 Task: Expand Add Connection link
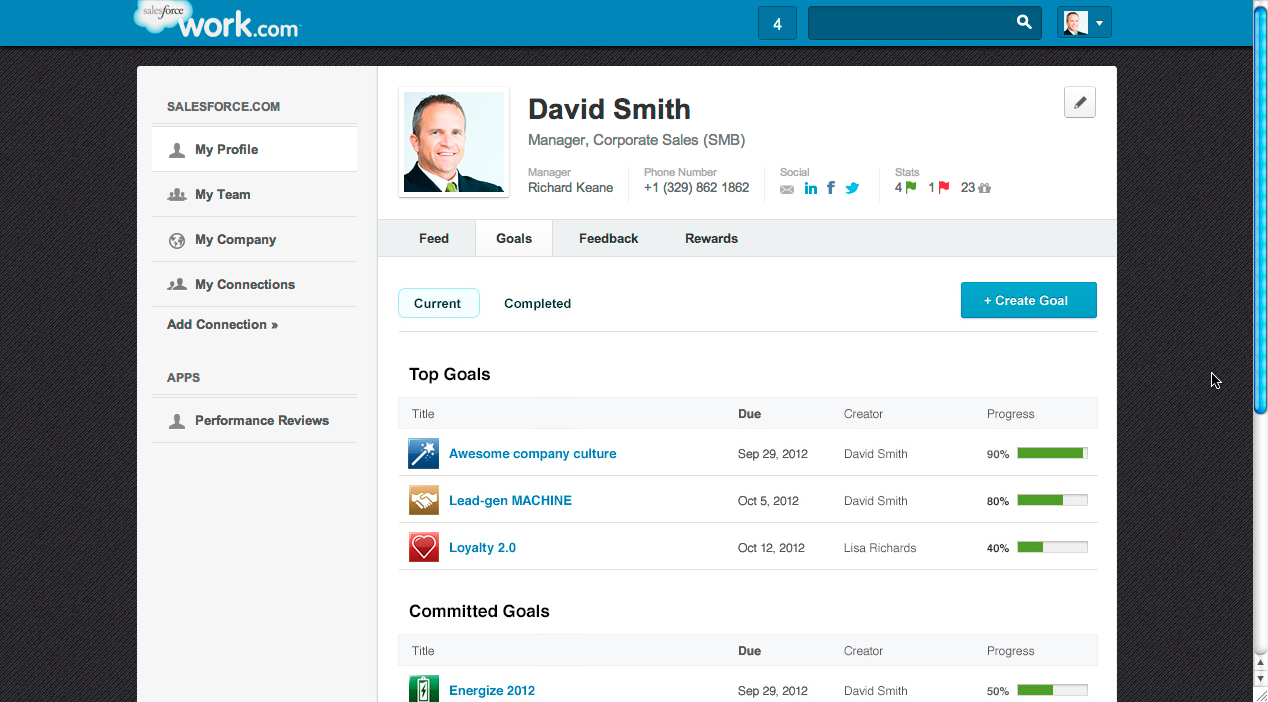(222, 325)
